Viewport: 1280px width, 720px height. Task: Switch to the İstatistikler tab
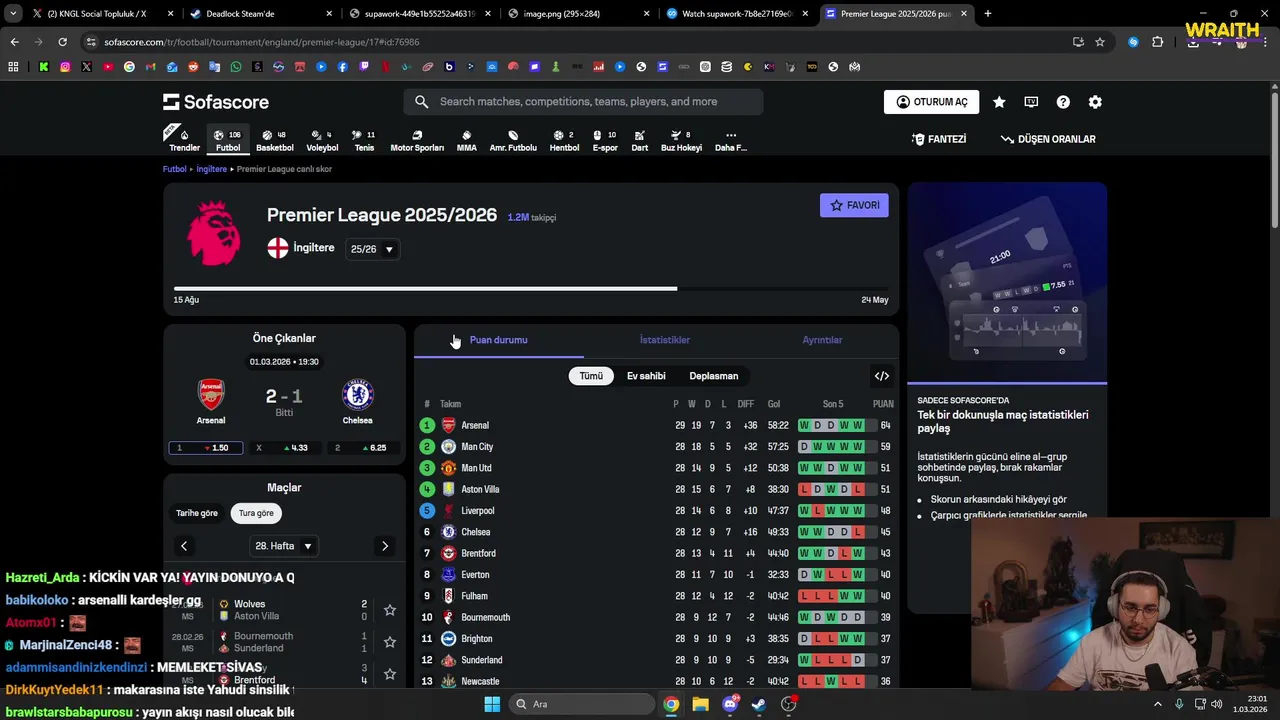[665, 340]
